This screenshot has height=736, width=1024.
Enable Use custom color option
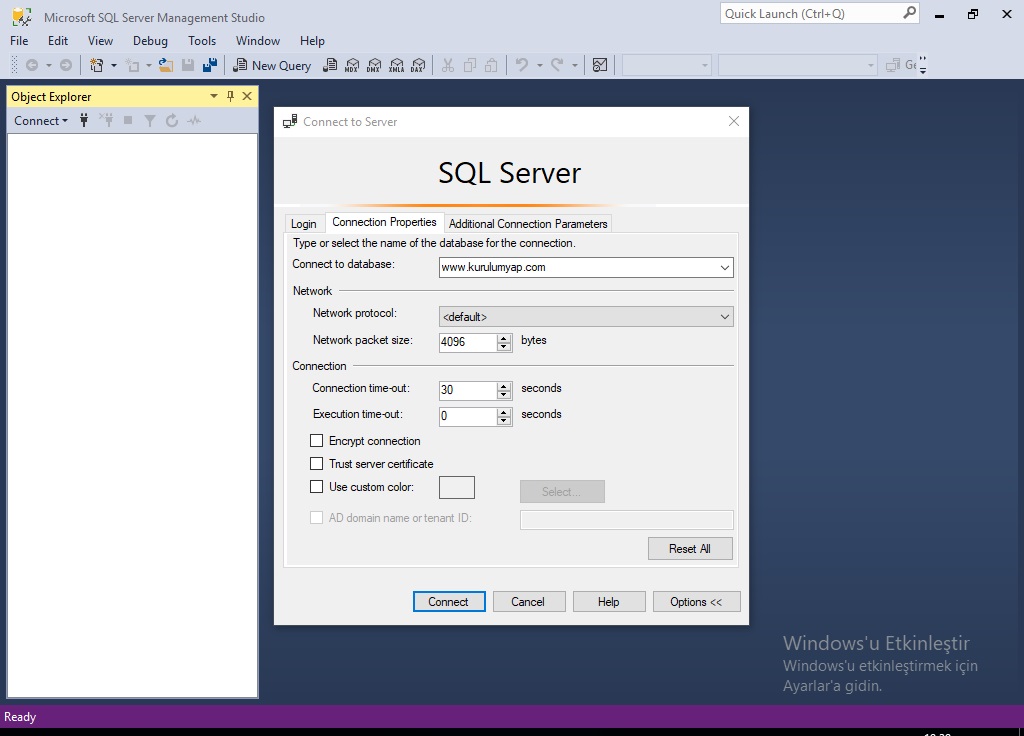[317, 487]
